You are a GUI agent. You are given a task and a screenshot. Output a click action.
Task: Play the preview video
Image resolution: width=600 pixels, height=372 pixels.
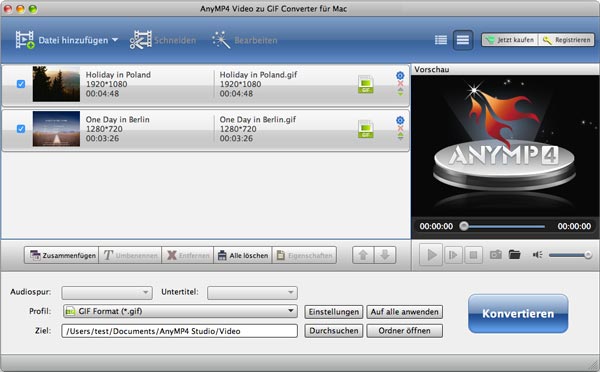(431, 255)
